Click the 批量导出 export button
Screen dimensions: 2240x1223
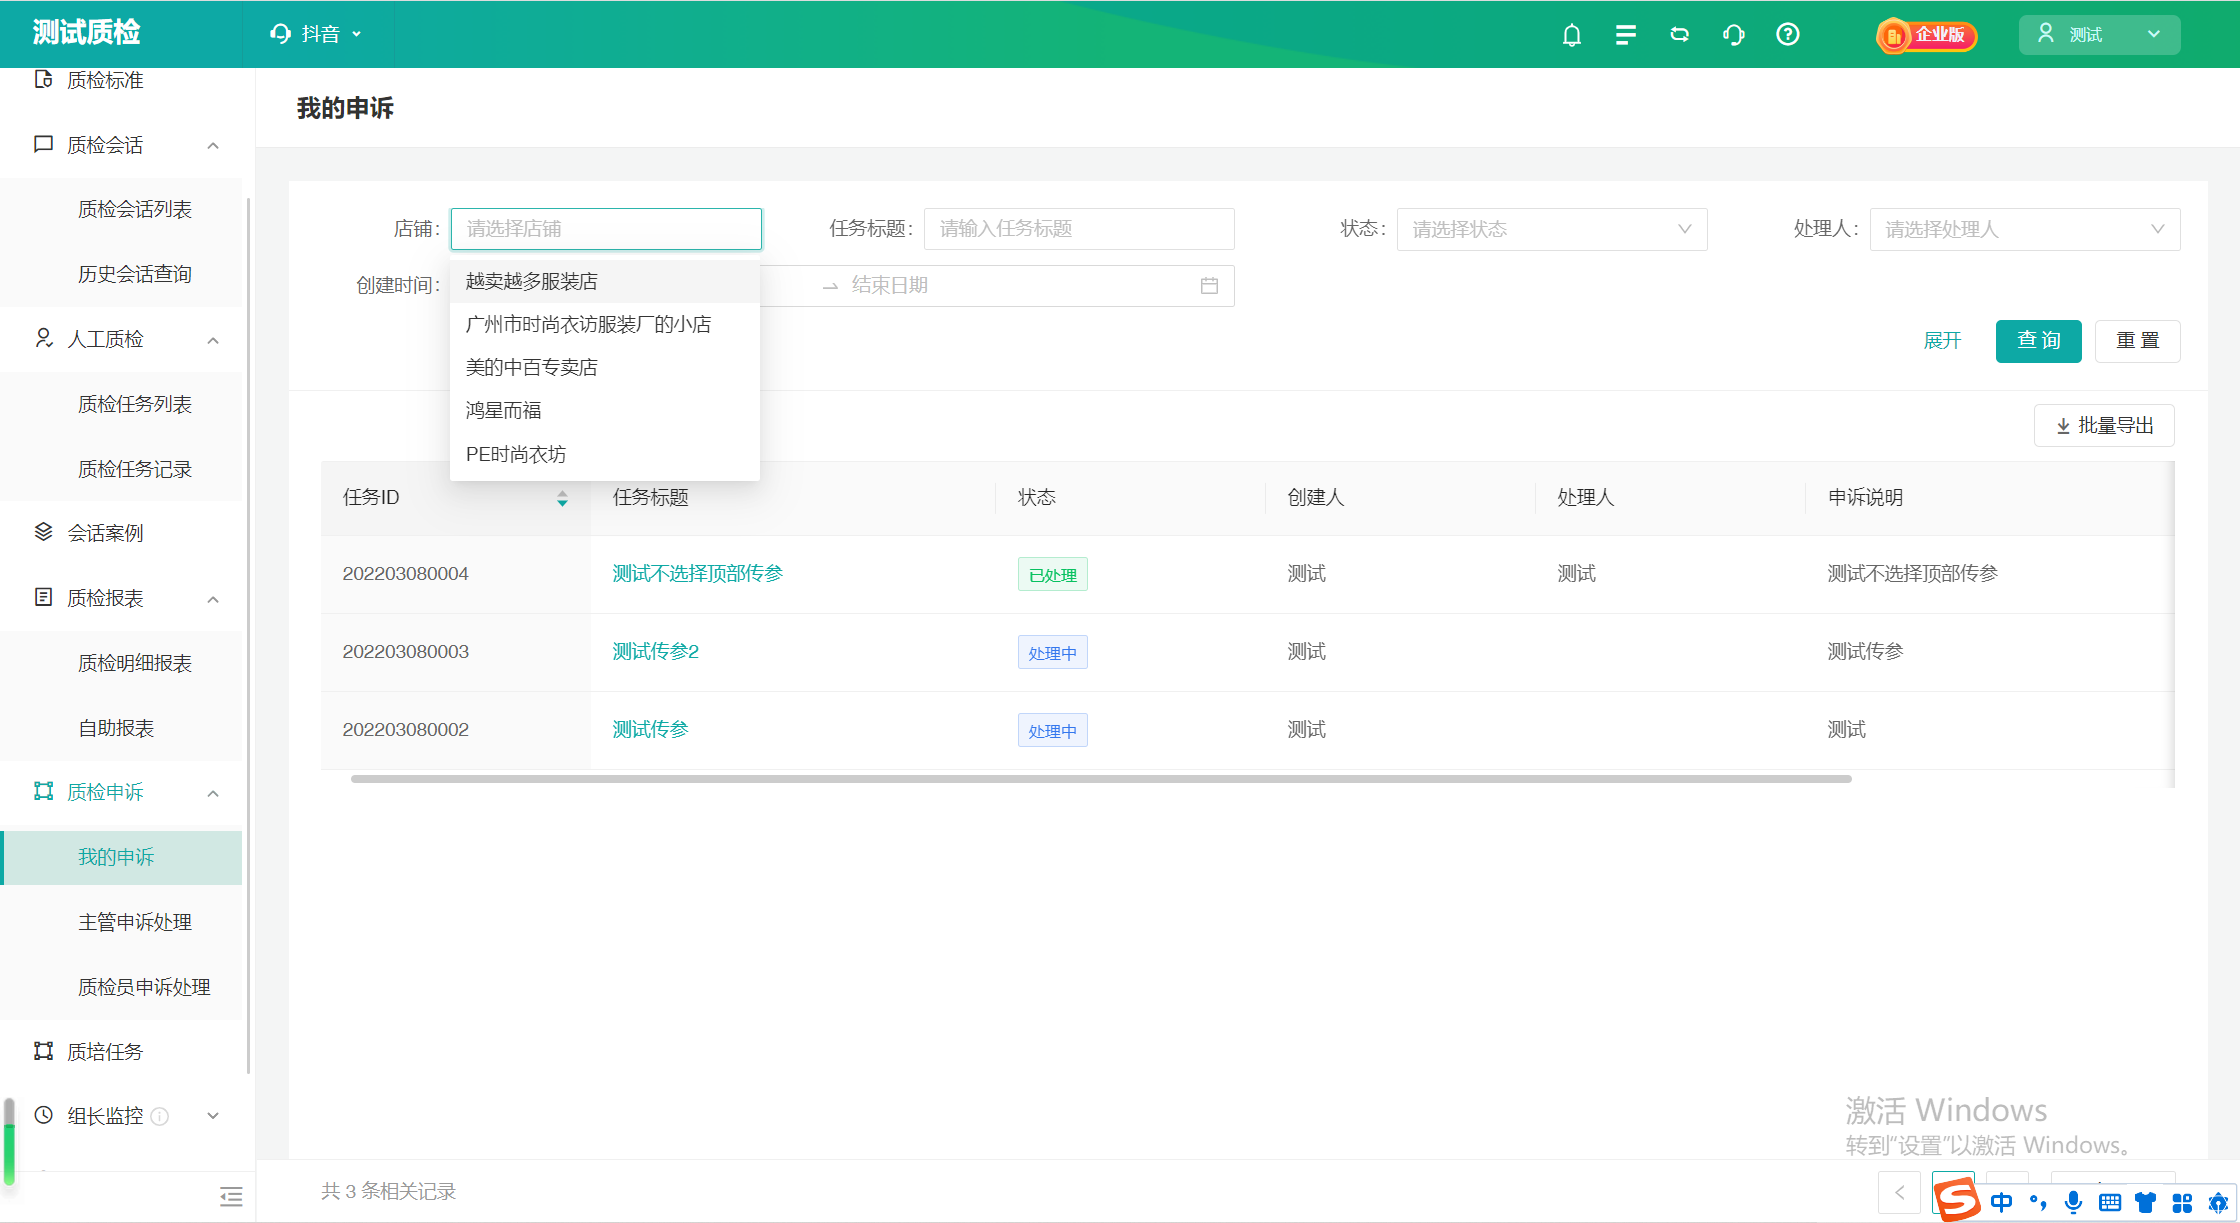2104,426
